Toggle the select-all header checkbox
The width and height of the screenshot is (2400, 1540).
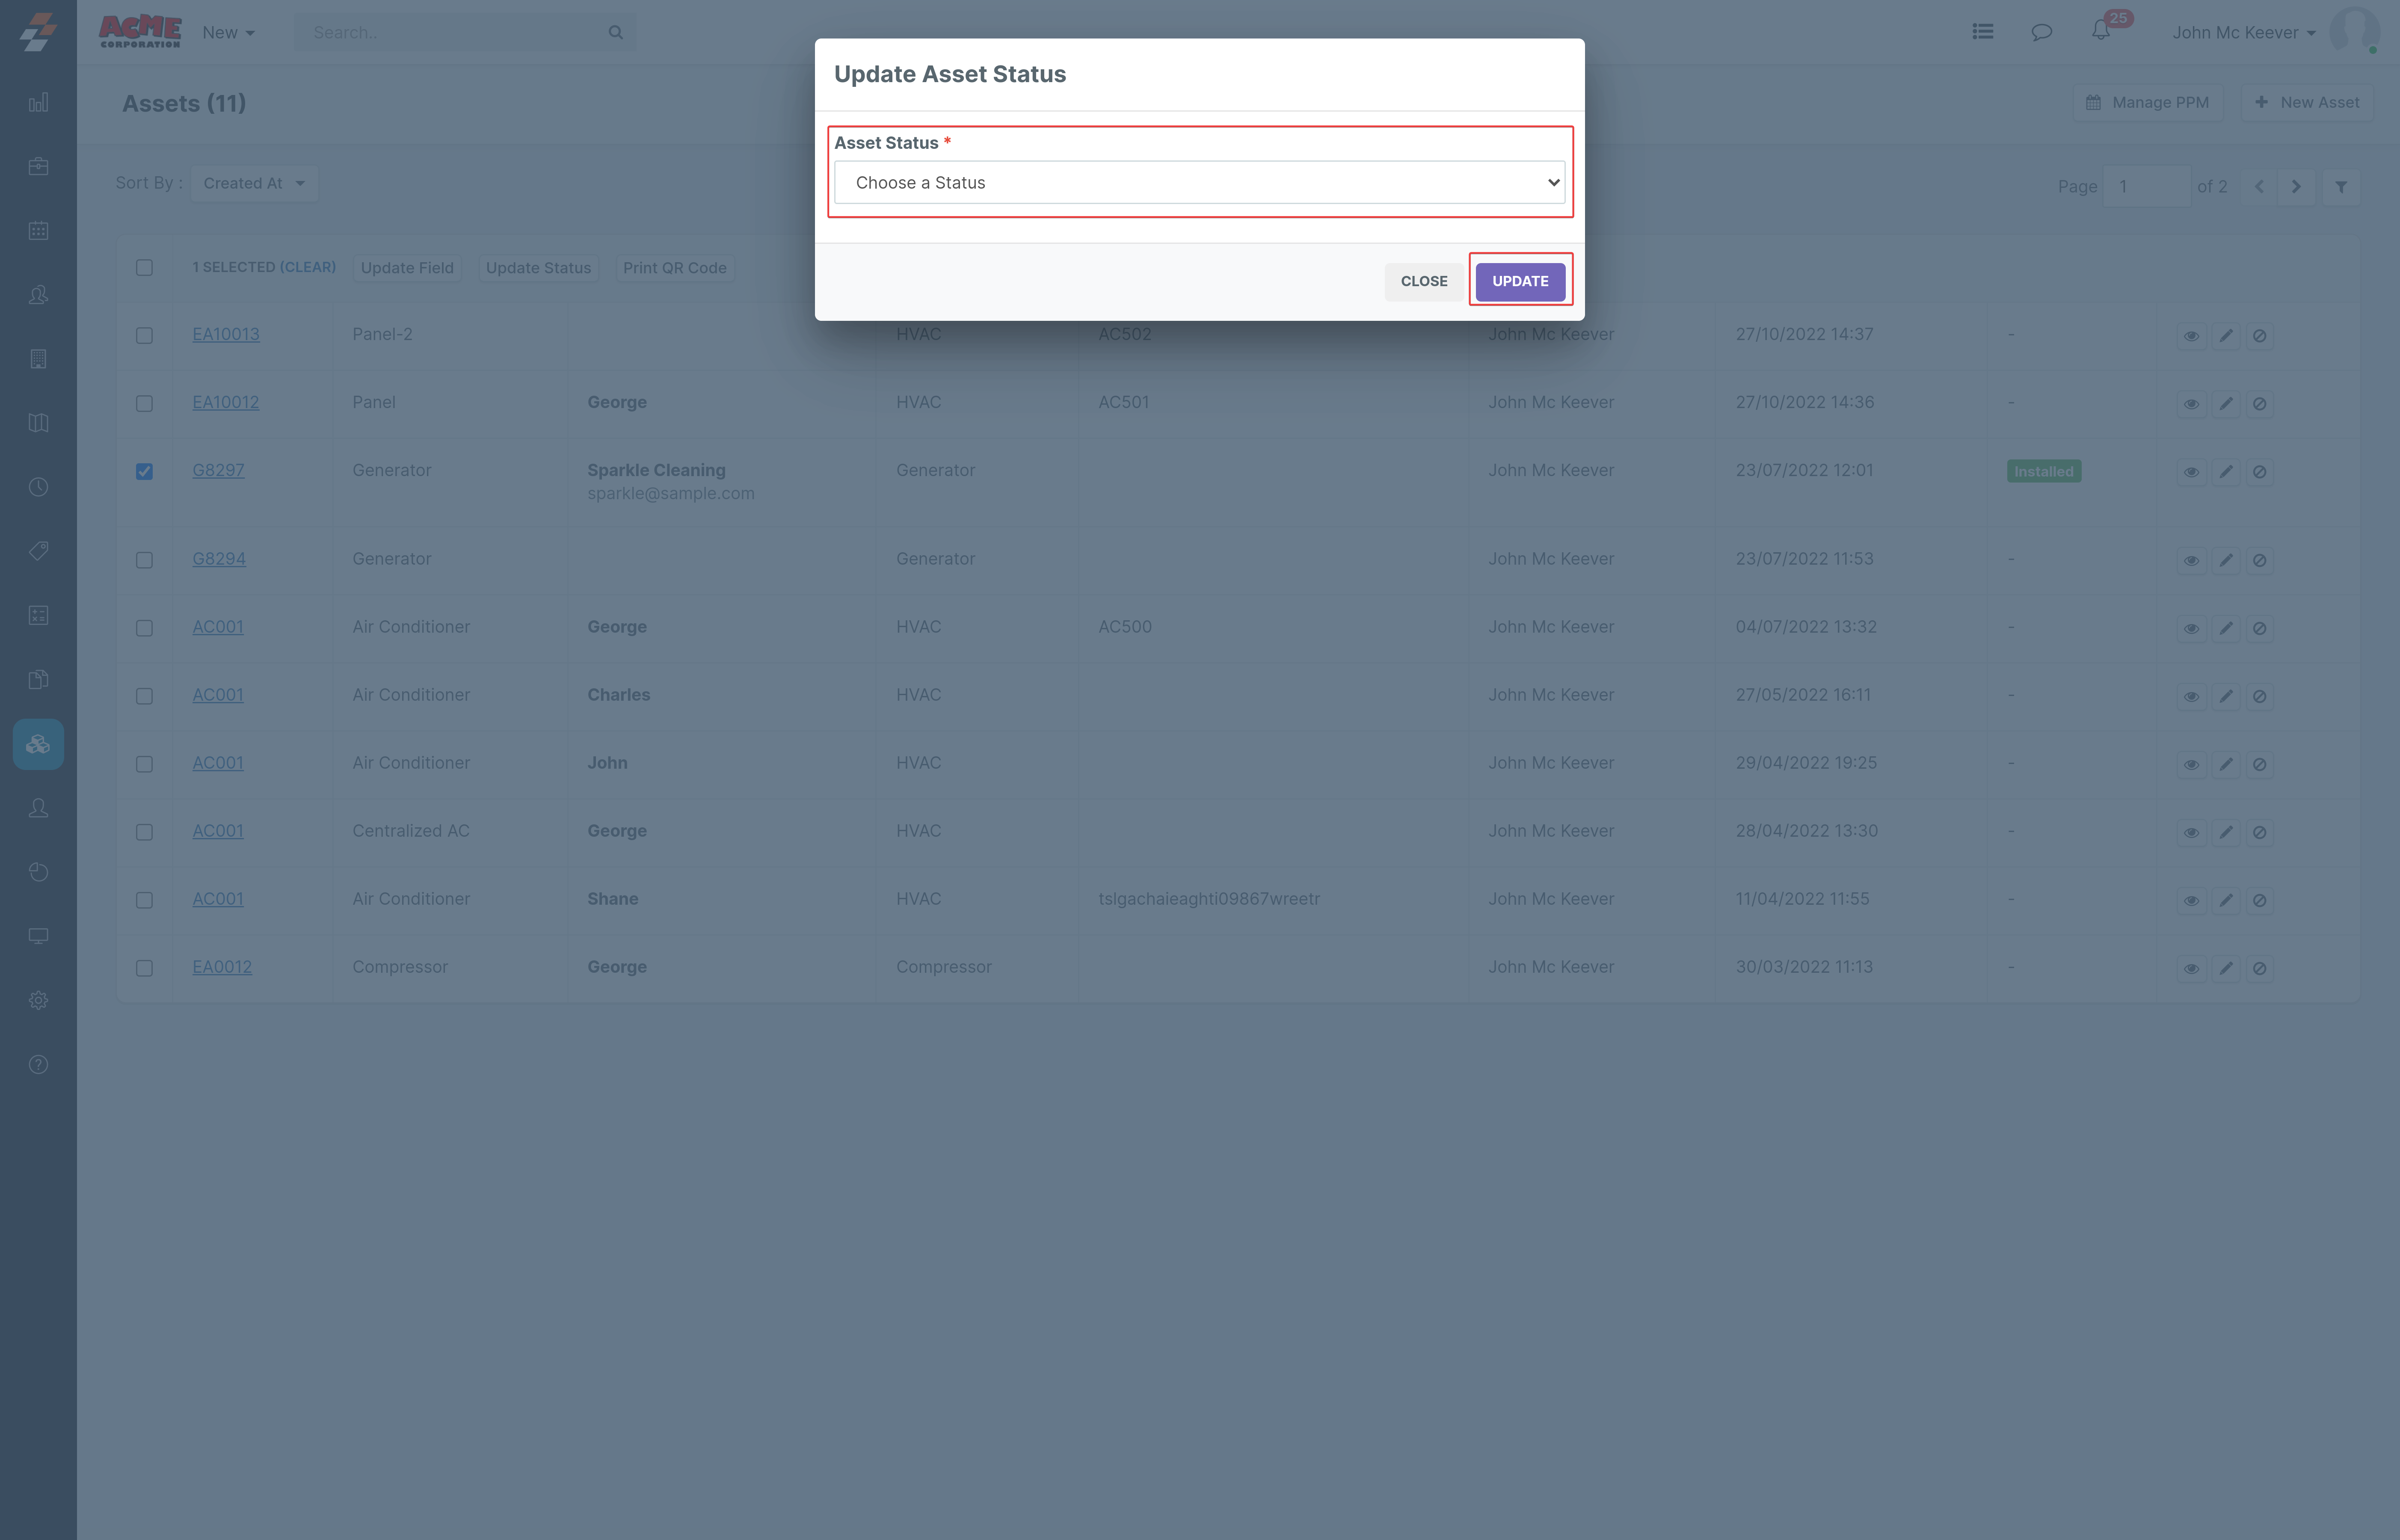tap(144, 268)
